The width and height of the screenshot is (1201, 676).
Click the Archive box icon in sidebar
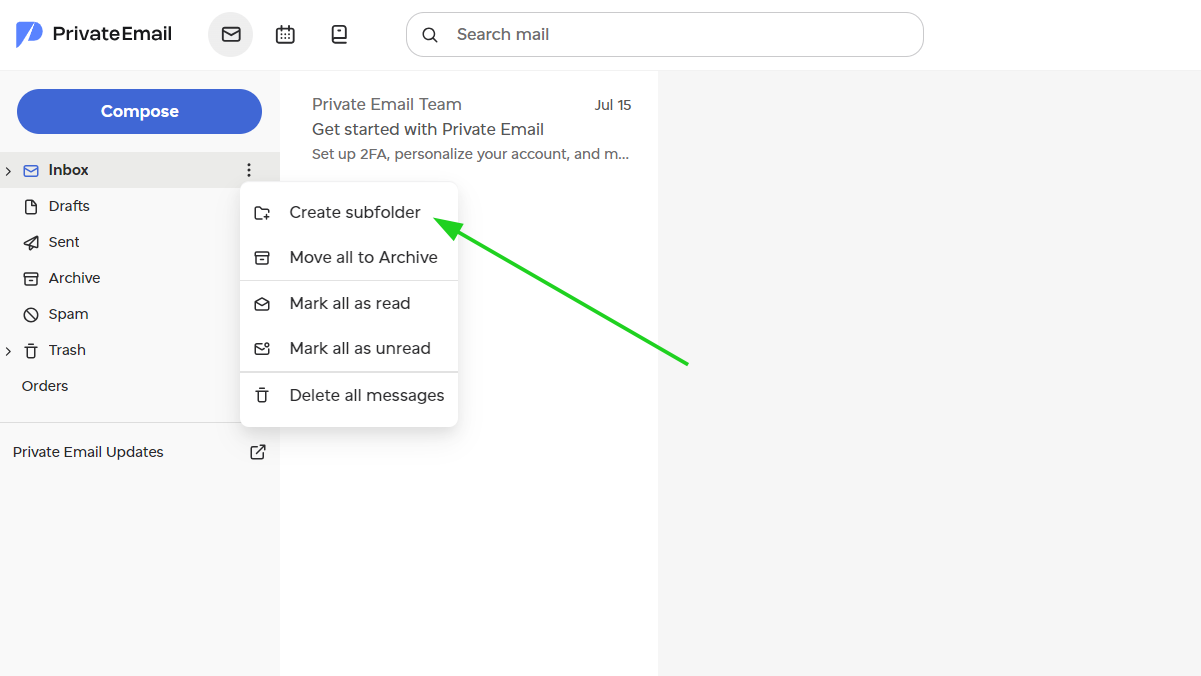(x=31, y=278)
